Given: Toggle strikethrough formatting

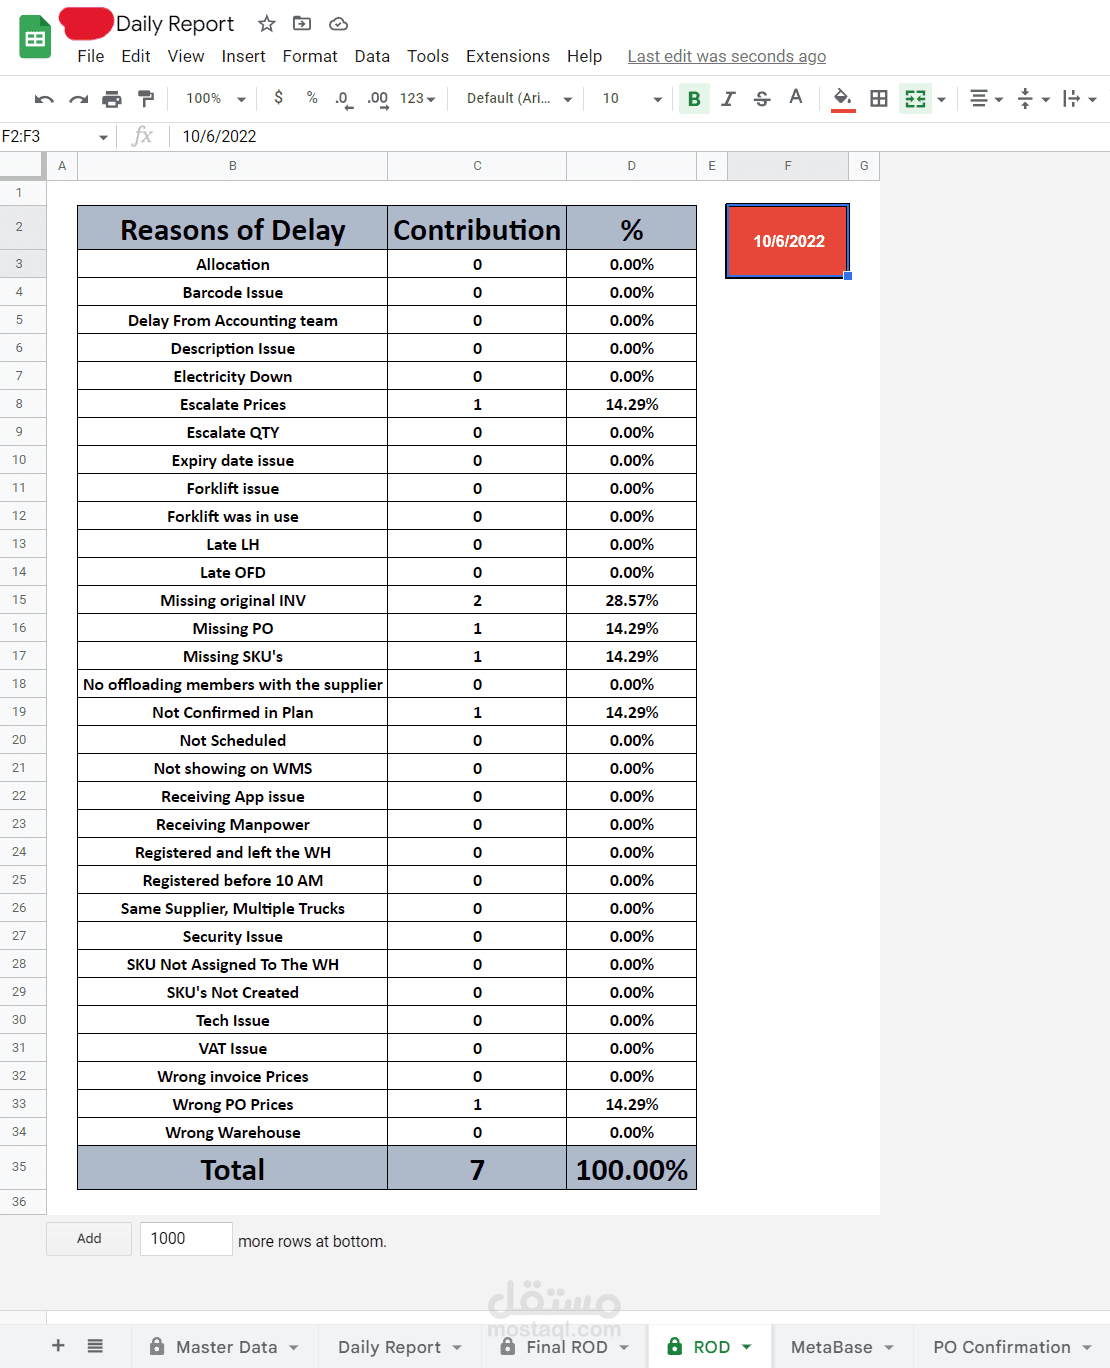Looking at the screenshot, I should (x=762, y=99).
